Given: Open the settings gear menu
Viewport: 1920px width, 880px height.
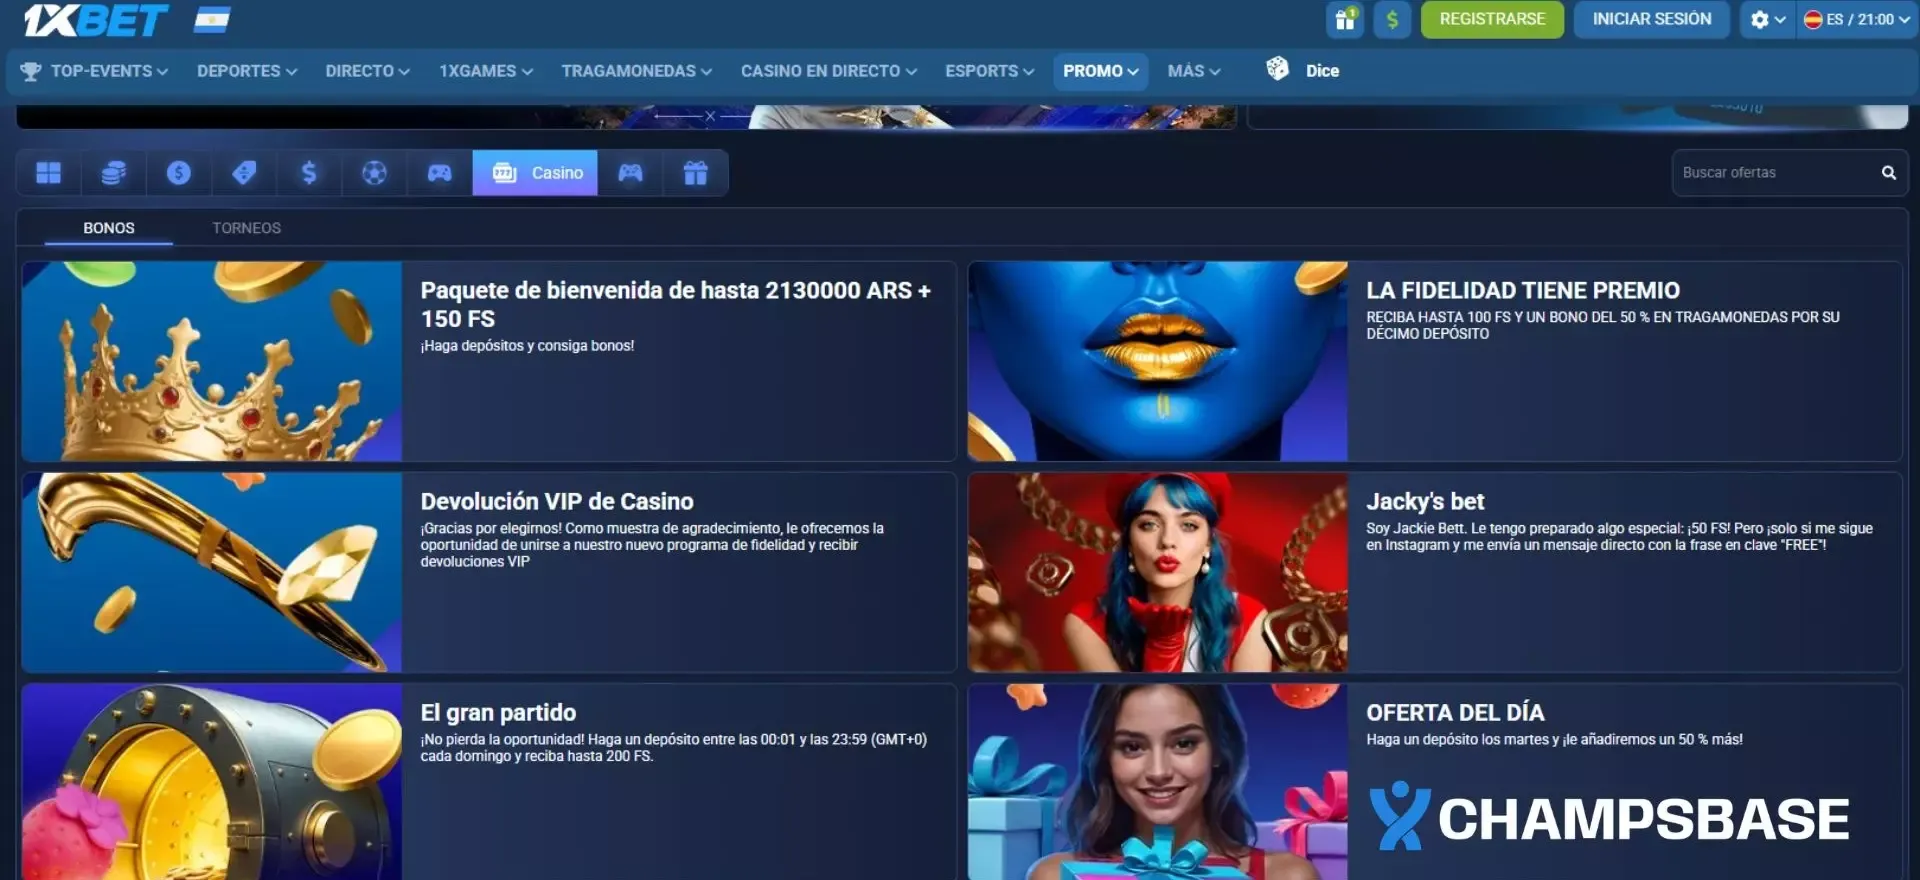Looking at the screenshot, I should (1767, 19).
